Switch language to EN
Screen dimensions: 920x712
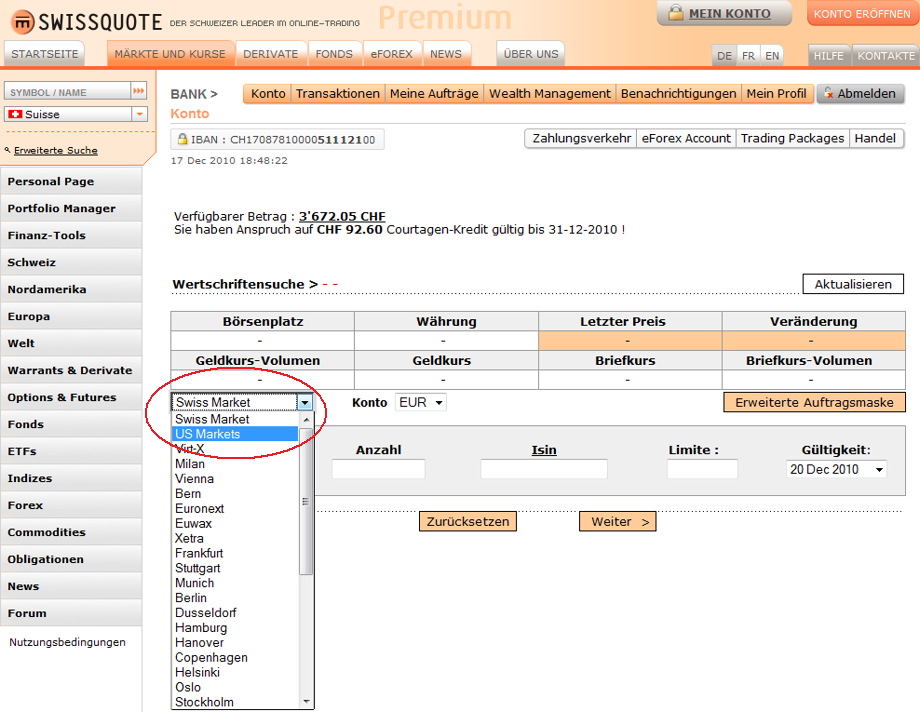point(772,56)
